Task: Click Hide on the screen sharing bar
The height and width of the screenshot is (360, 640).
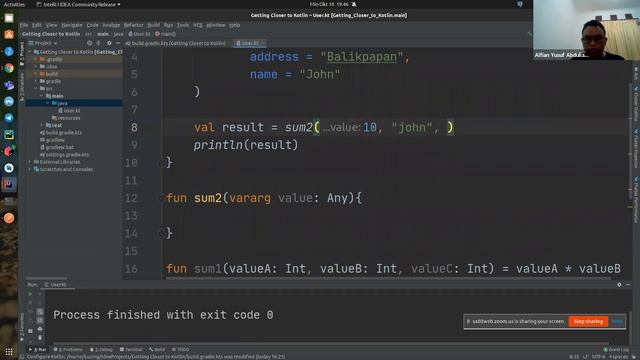Action: [x=617, y=322]
